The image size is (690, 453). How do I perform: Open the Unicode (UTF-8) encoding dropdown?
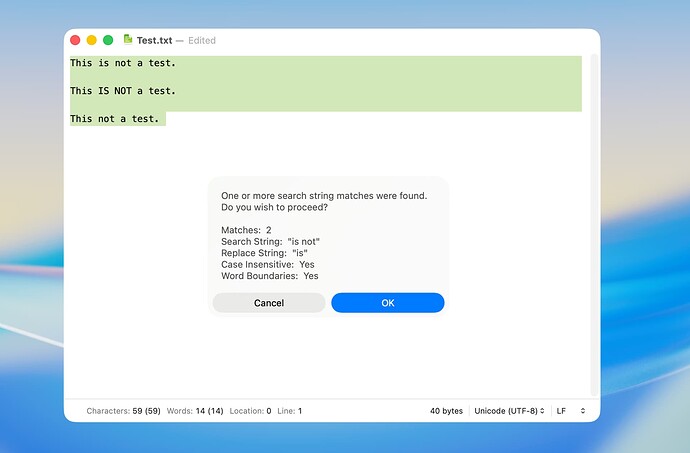(510, 411)
